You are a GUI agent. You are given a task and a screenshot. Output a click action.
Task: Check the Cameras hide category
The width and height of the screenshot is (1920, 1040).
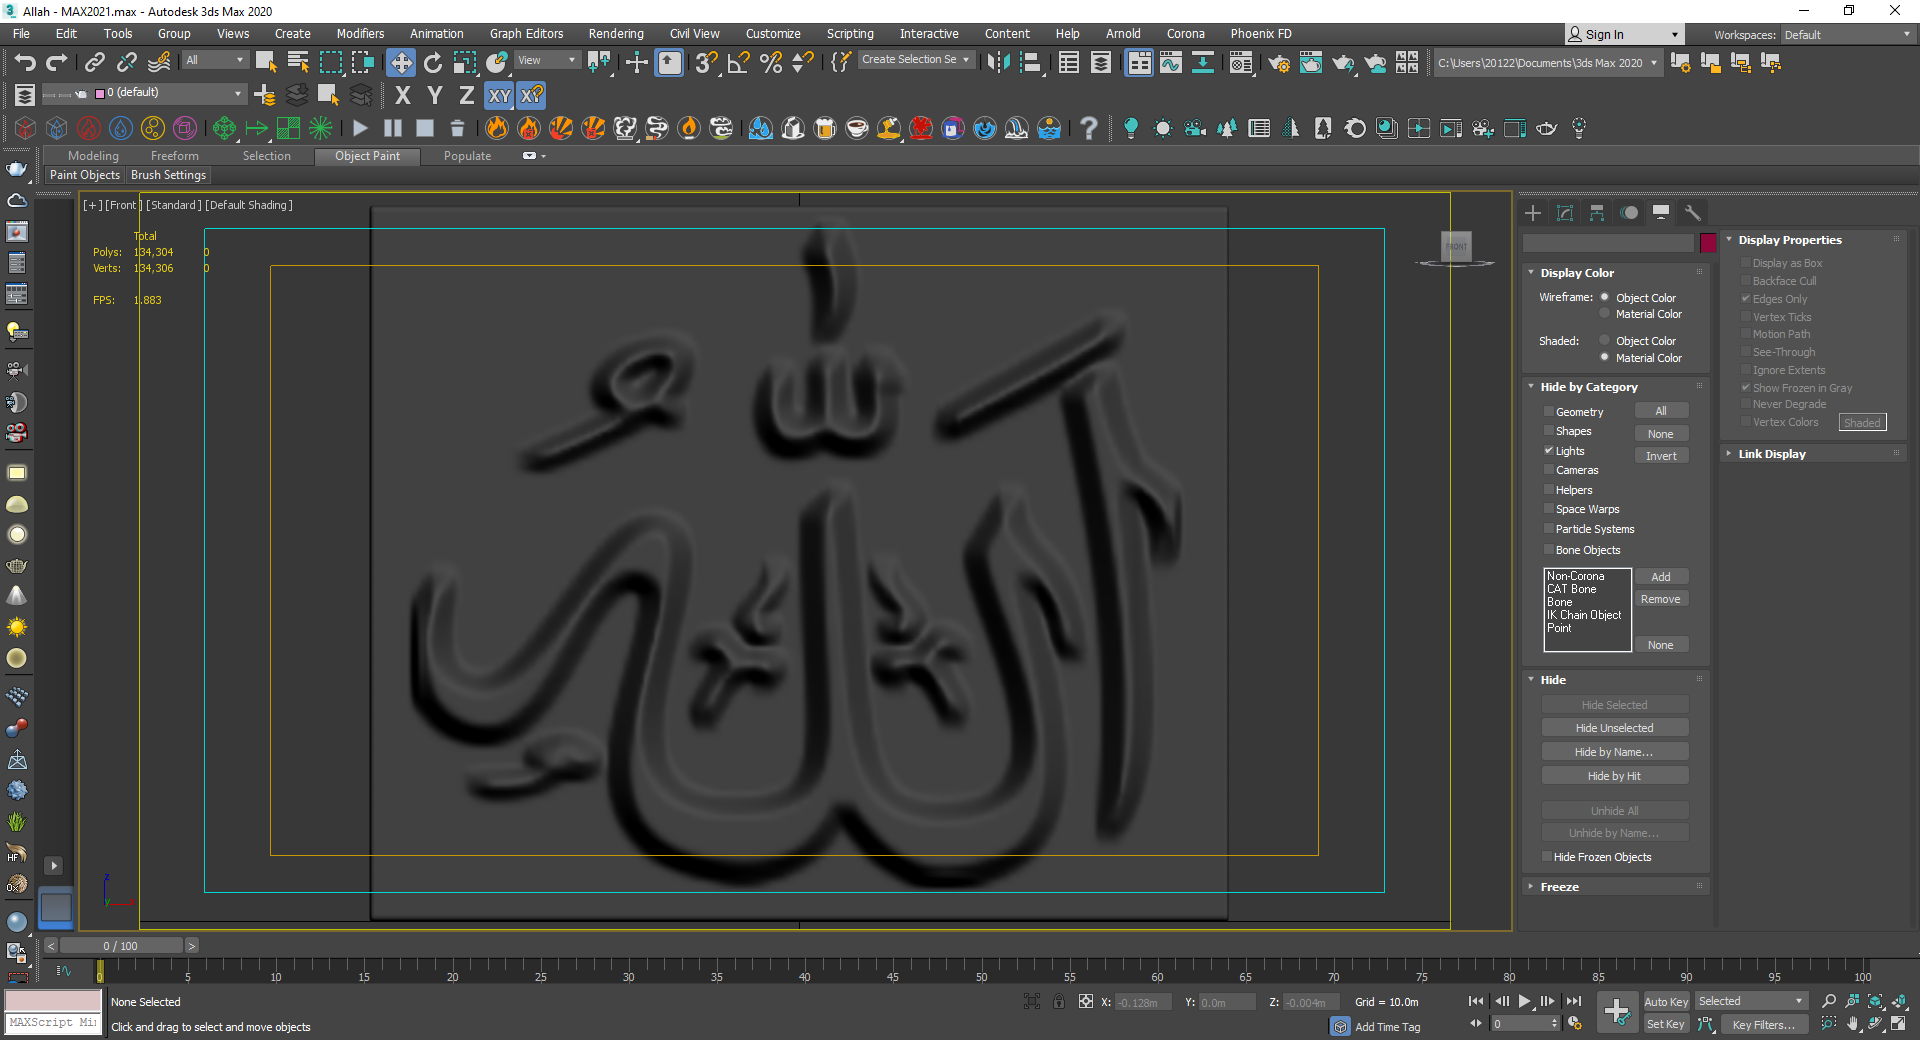(x=1549, y=470)
